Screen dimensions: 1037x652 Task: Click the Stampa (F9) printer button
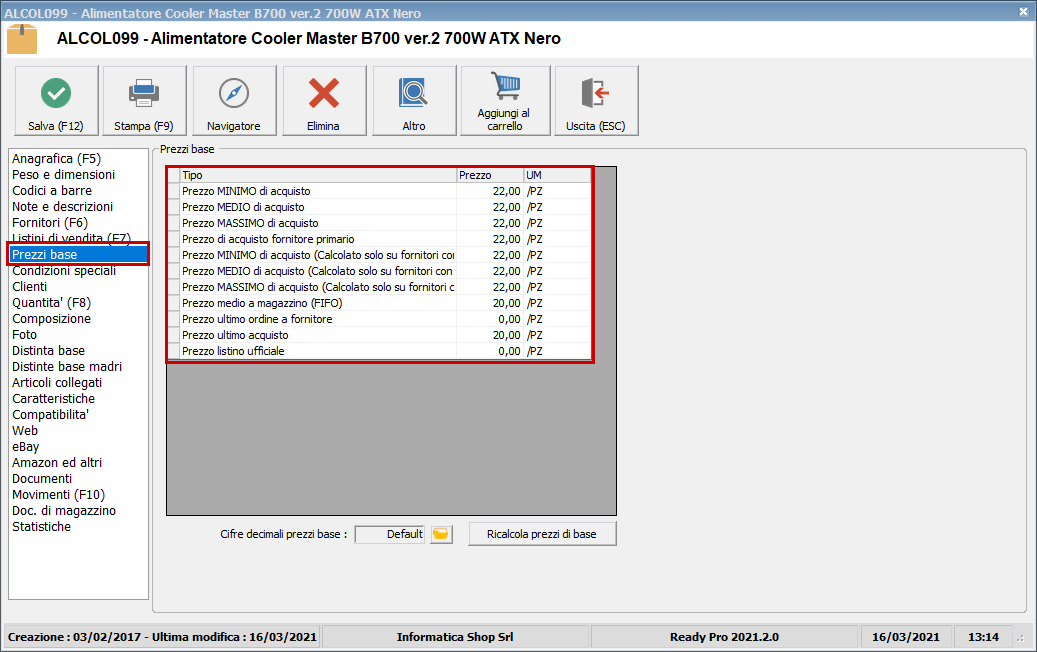click(144, 101)
